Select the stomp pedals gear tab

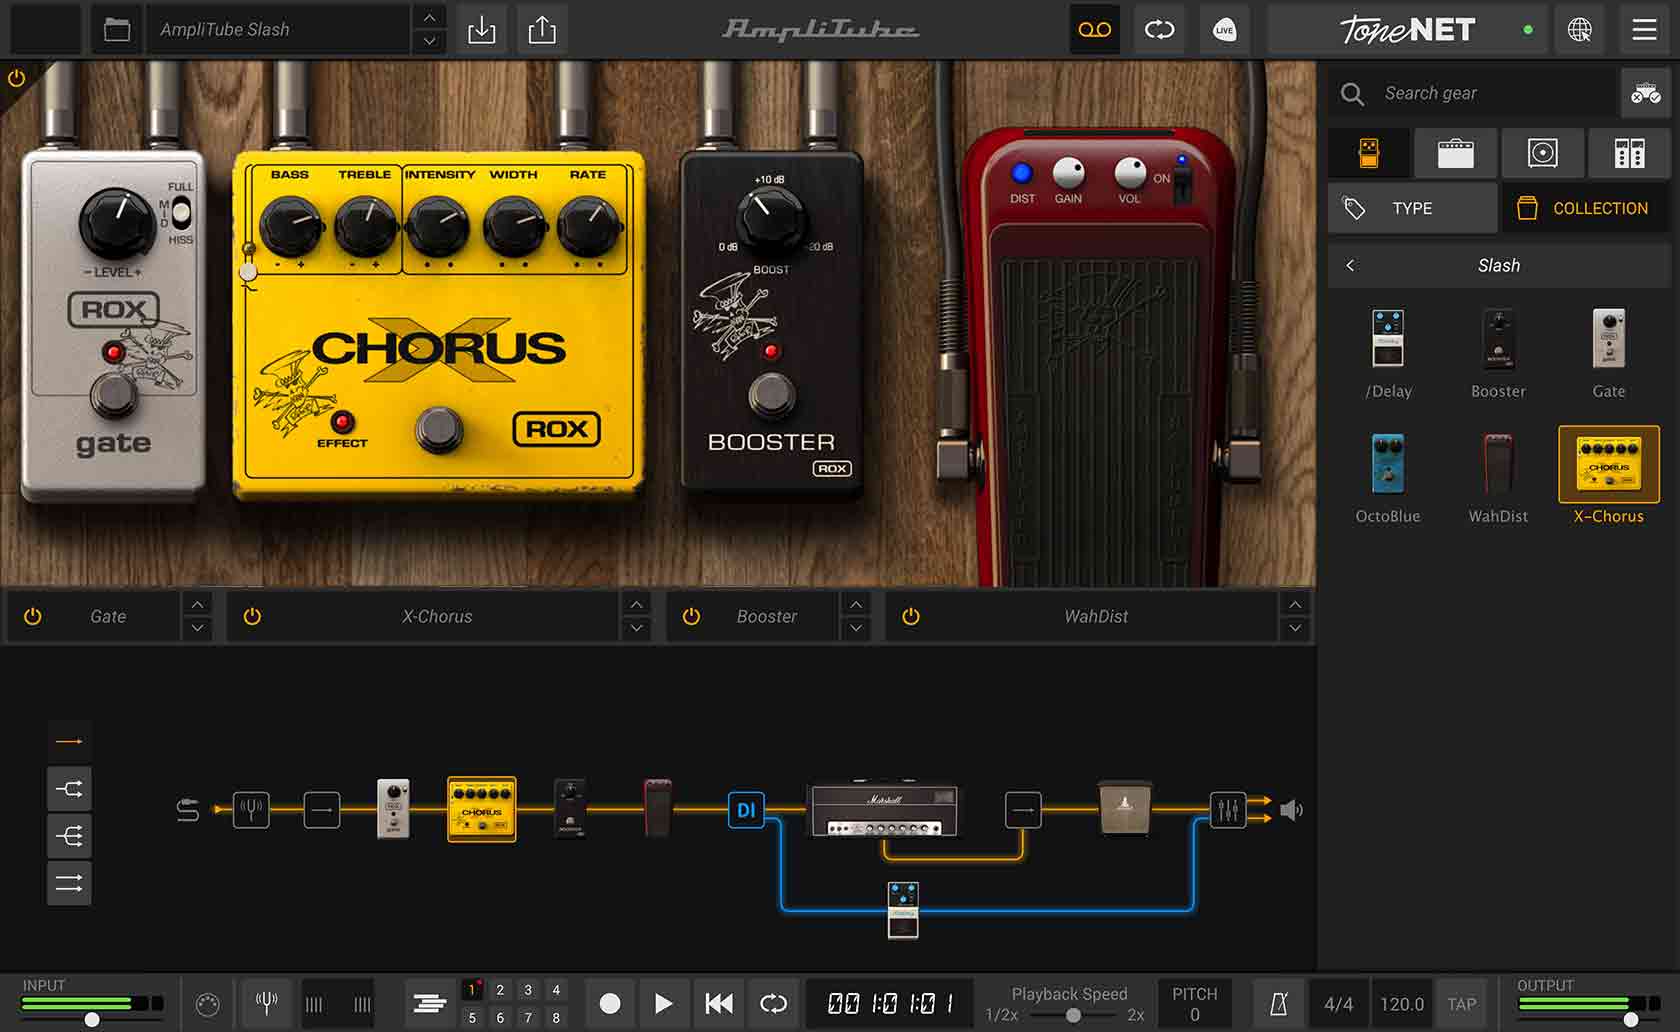tap(1369, 153)
